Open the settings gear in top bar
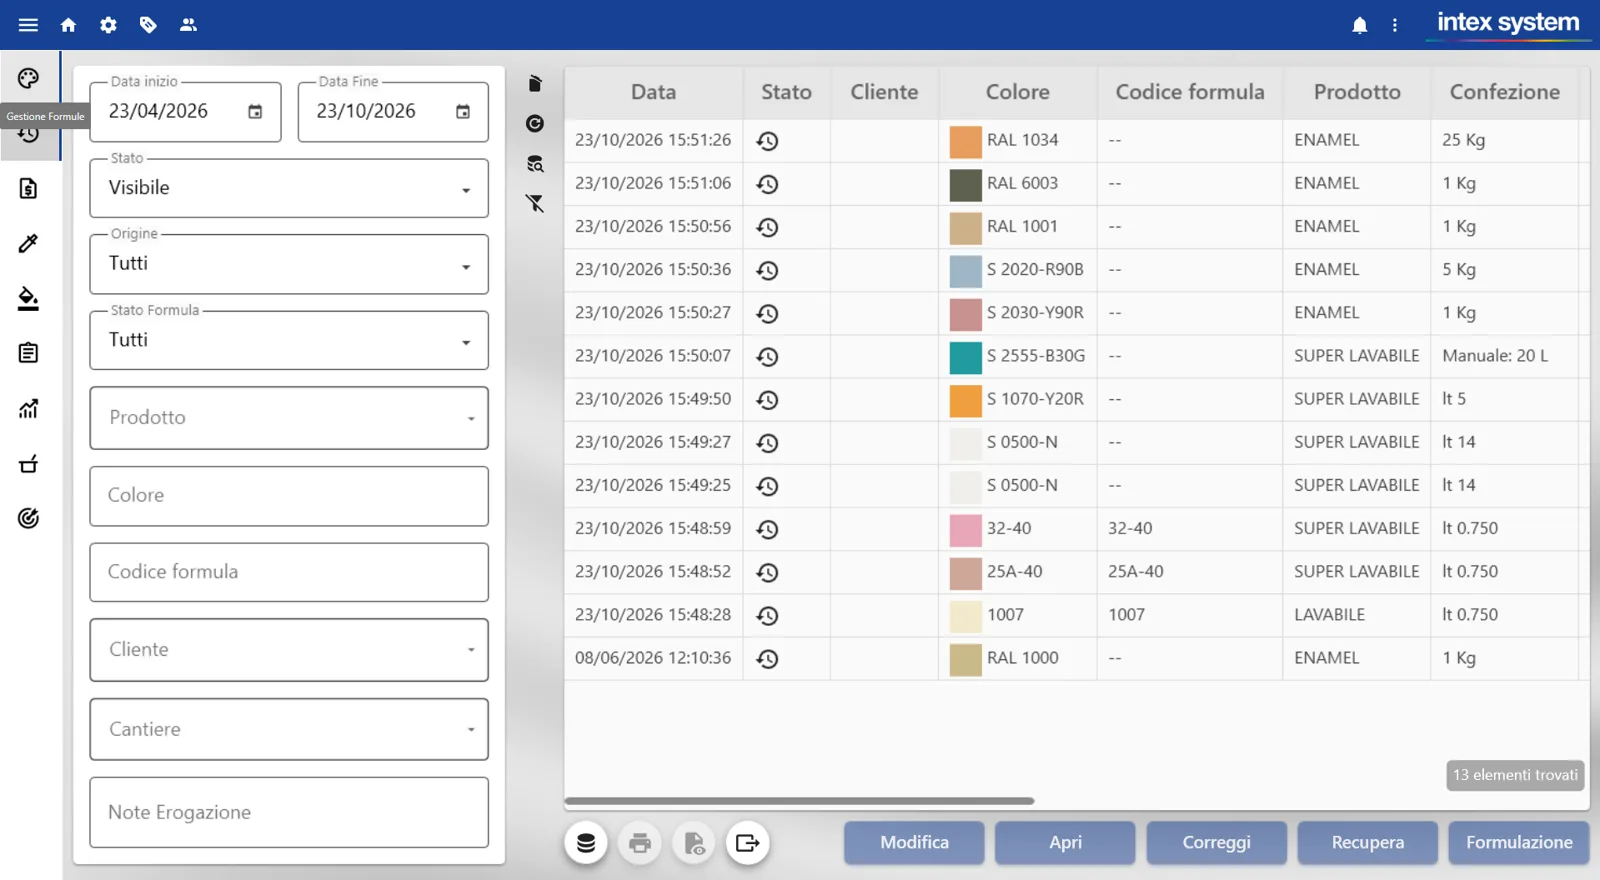This screenshot has width=1600, height=880. point(108,25)
